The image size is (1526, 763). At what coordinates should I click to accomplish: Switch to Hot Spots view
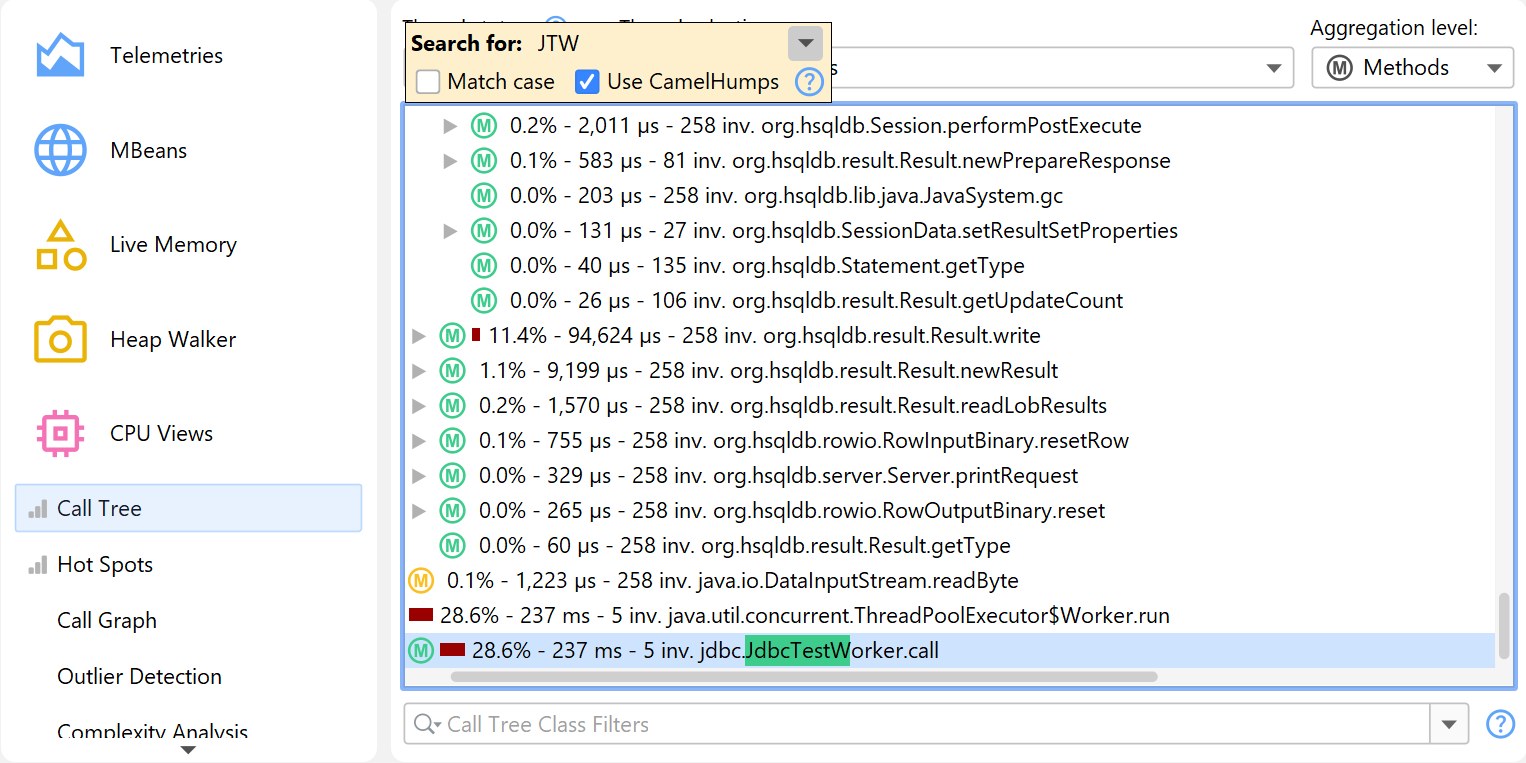tap(104, 565)
